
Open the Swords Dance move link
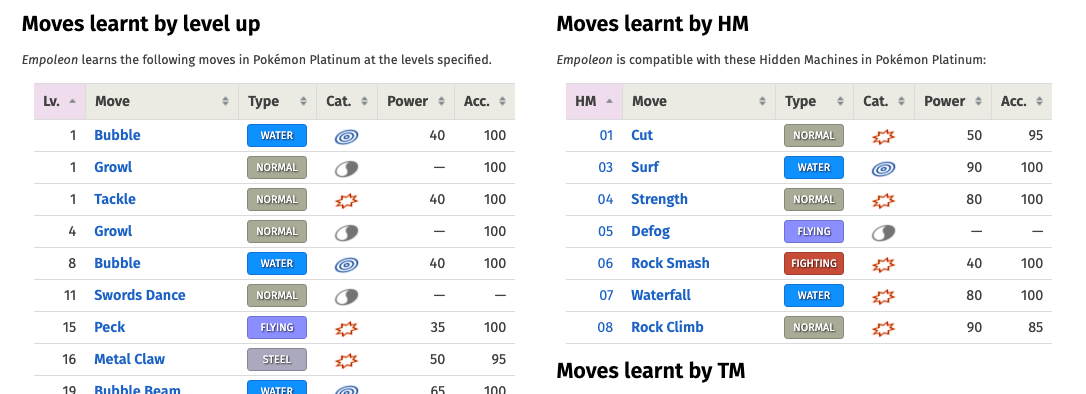tap(140, 295)
